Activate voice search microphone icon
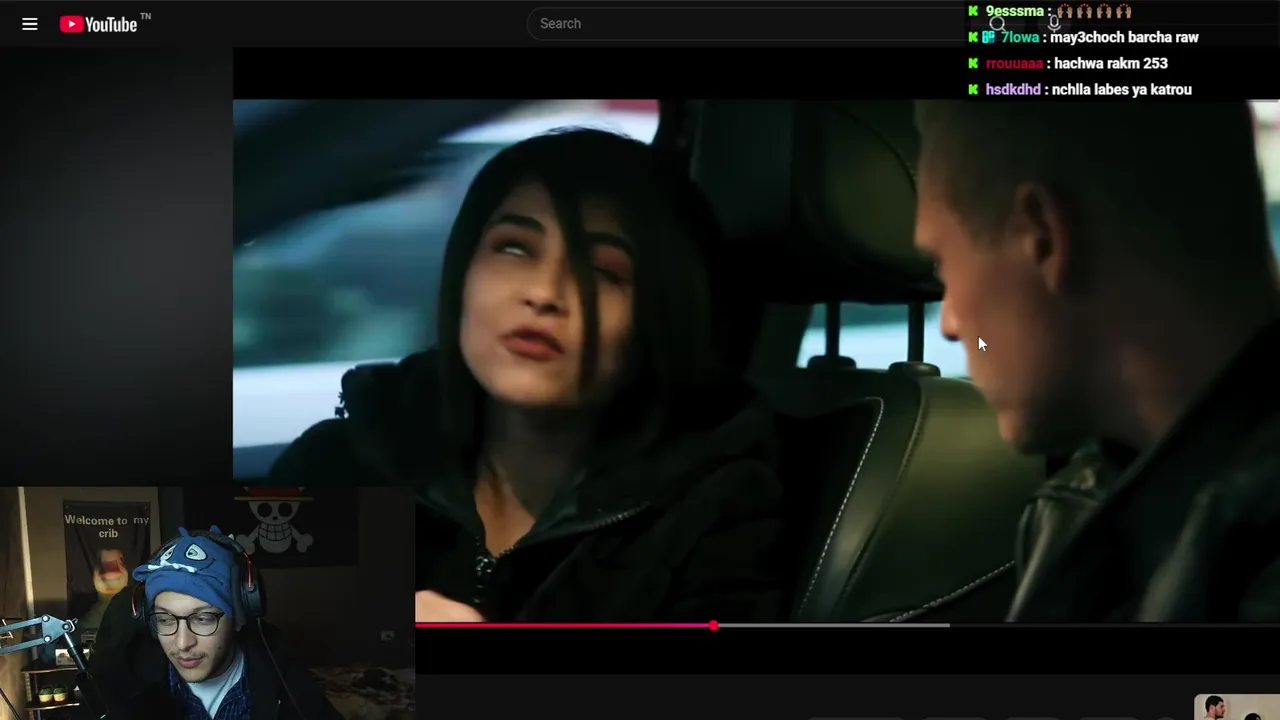The width and height of the screenshot is (1280, 720). (x=1053, y=24)
